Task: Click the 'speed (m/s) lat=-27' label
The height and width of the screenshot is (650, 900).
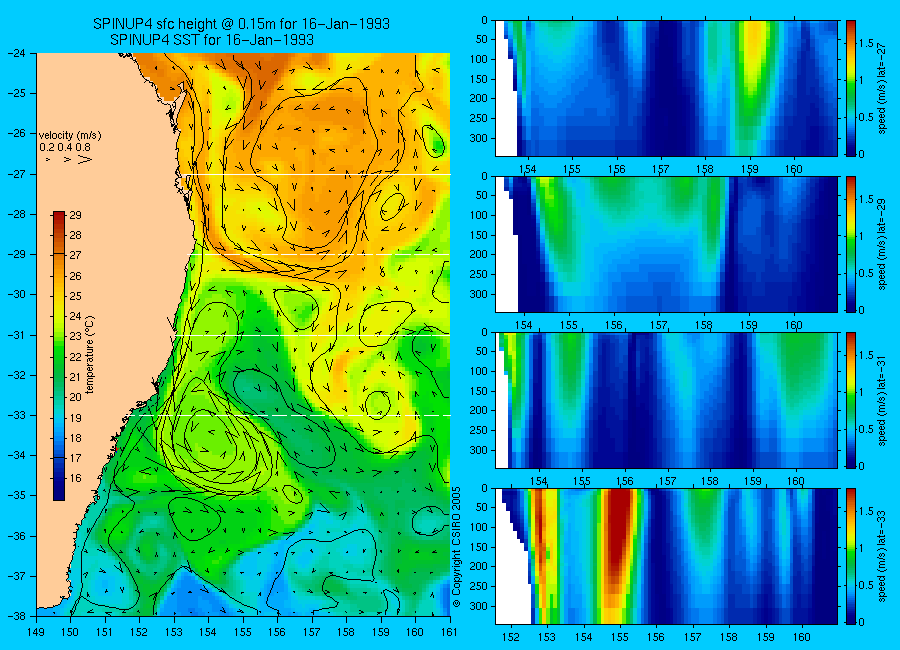Action: 882,88
